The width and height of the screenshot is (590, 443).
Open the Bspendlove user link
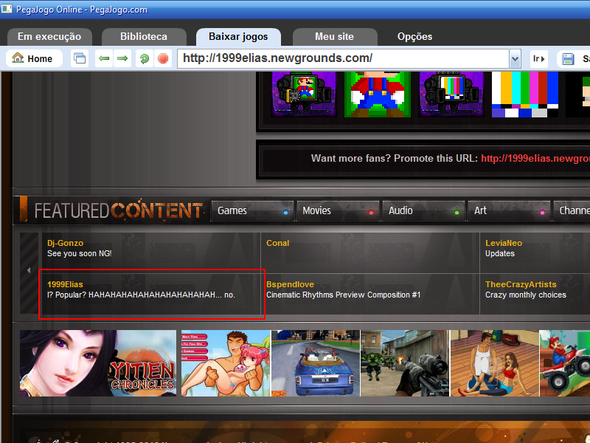pos(290,285)
